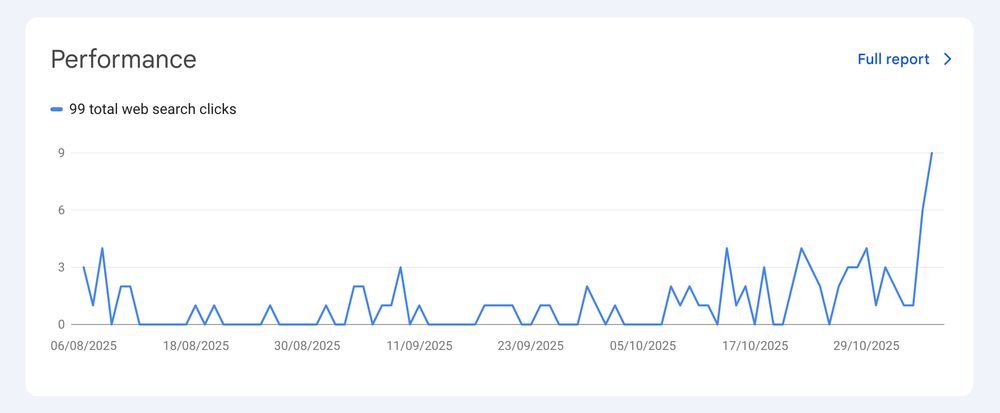Click the first data point on the chart line
Screen dimensions: 1000x413
click(x=84, y=267)
